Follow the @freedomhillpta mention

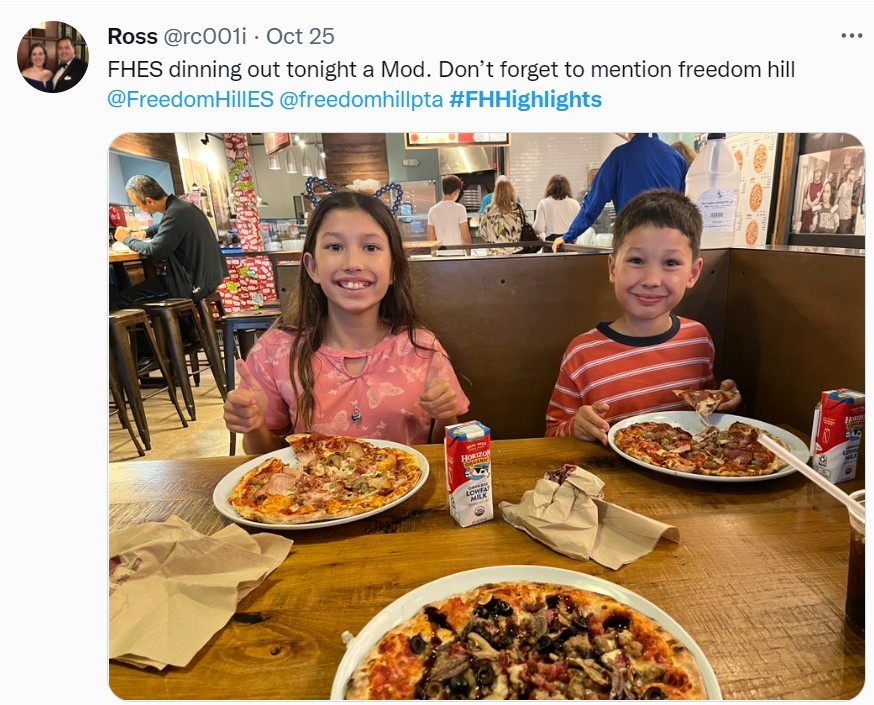[x=361, y=99]
